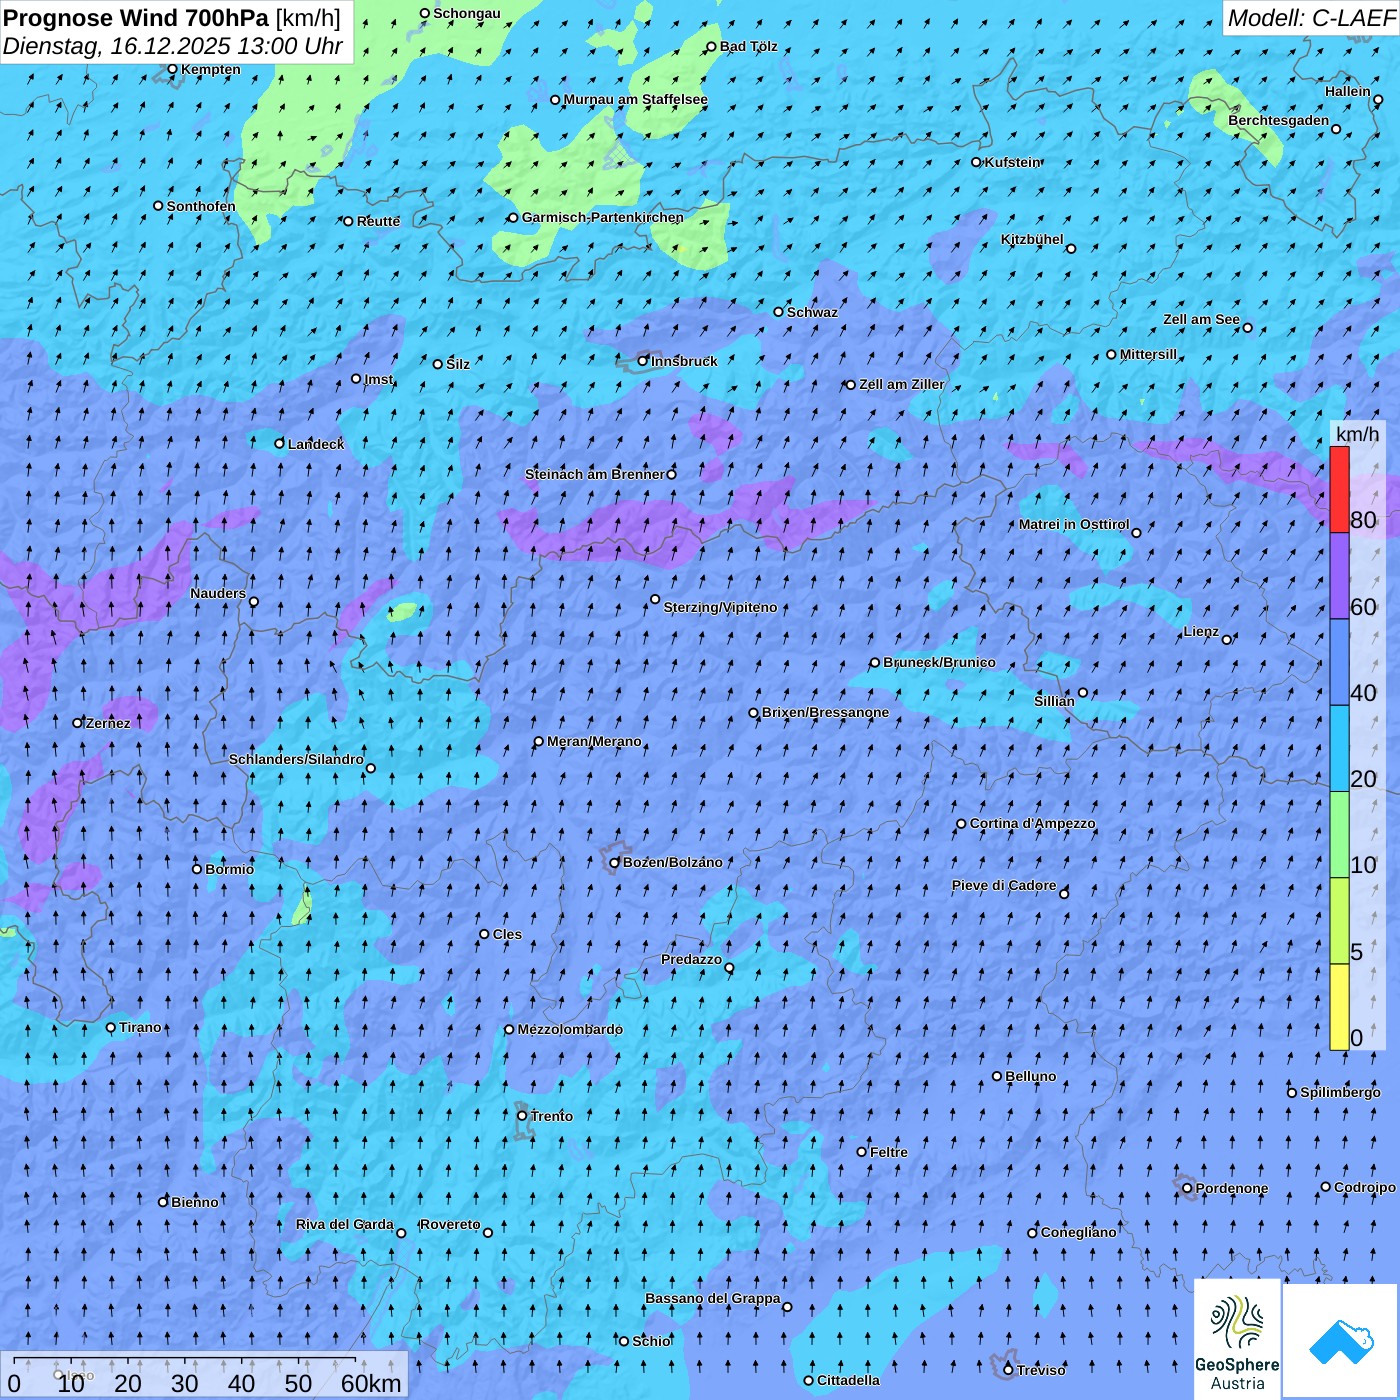Click the 'Schongau' label
The width and height of the screenshot is (1400, 1400).
click(x=467, y=13)
